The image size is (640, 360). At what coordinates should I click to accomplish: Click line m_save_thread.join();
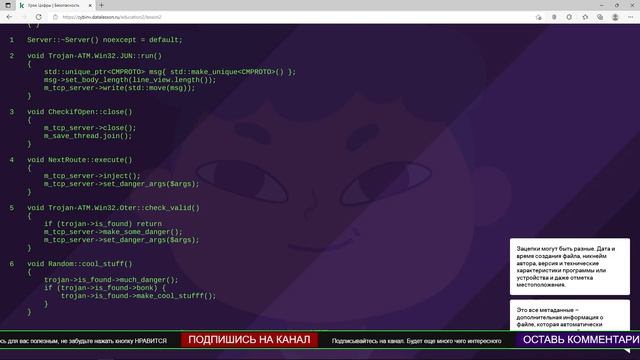88,136
